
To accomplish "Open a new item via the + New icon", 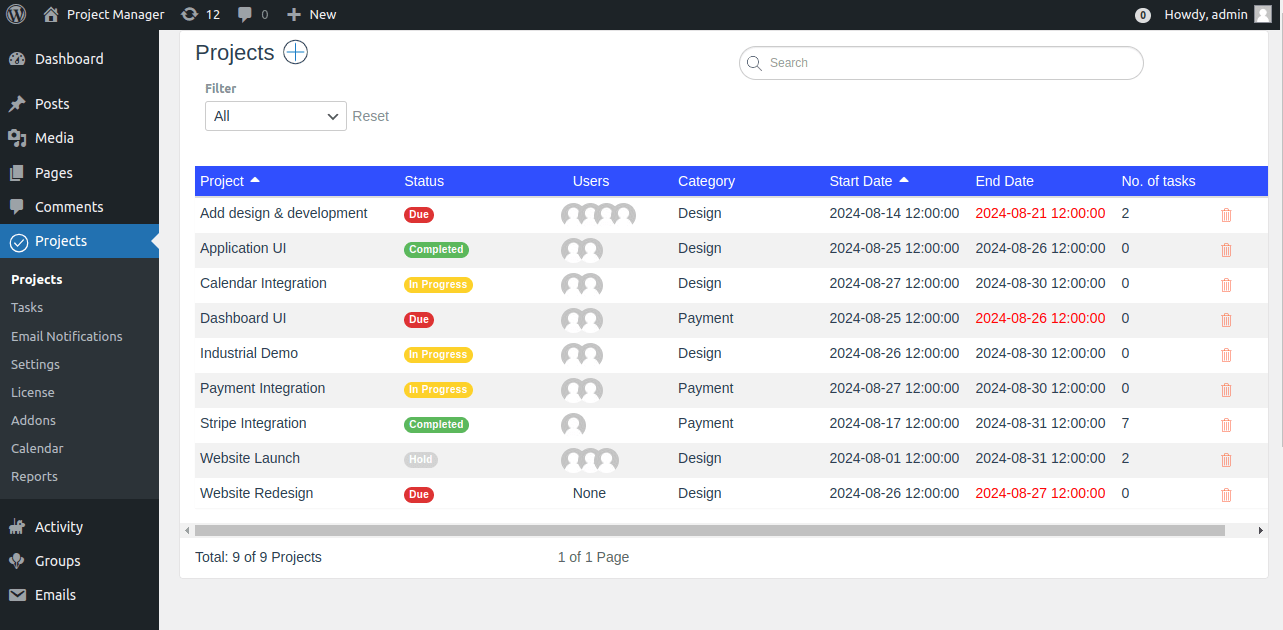I will point(311,14).
